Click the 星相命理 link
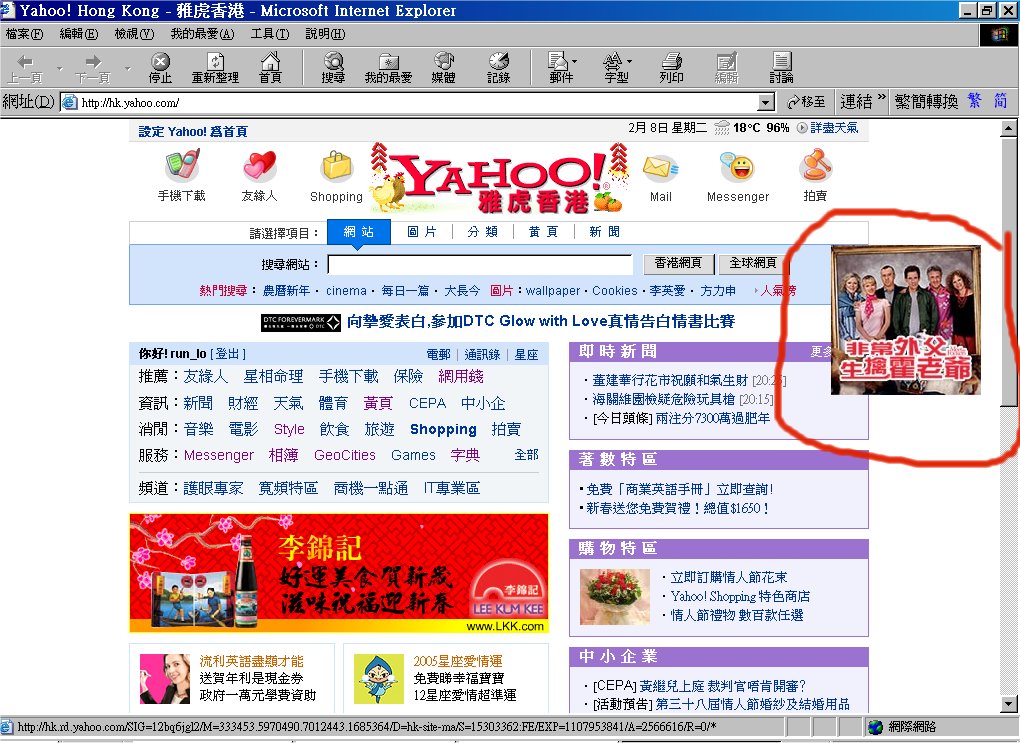 tap(273, 377)
